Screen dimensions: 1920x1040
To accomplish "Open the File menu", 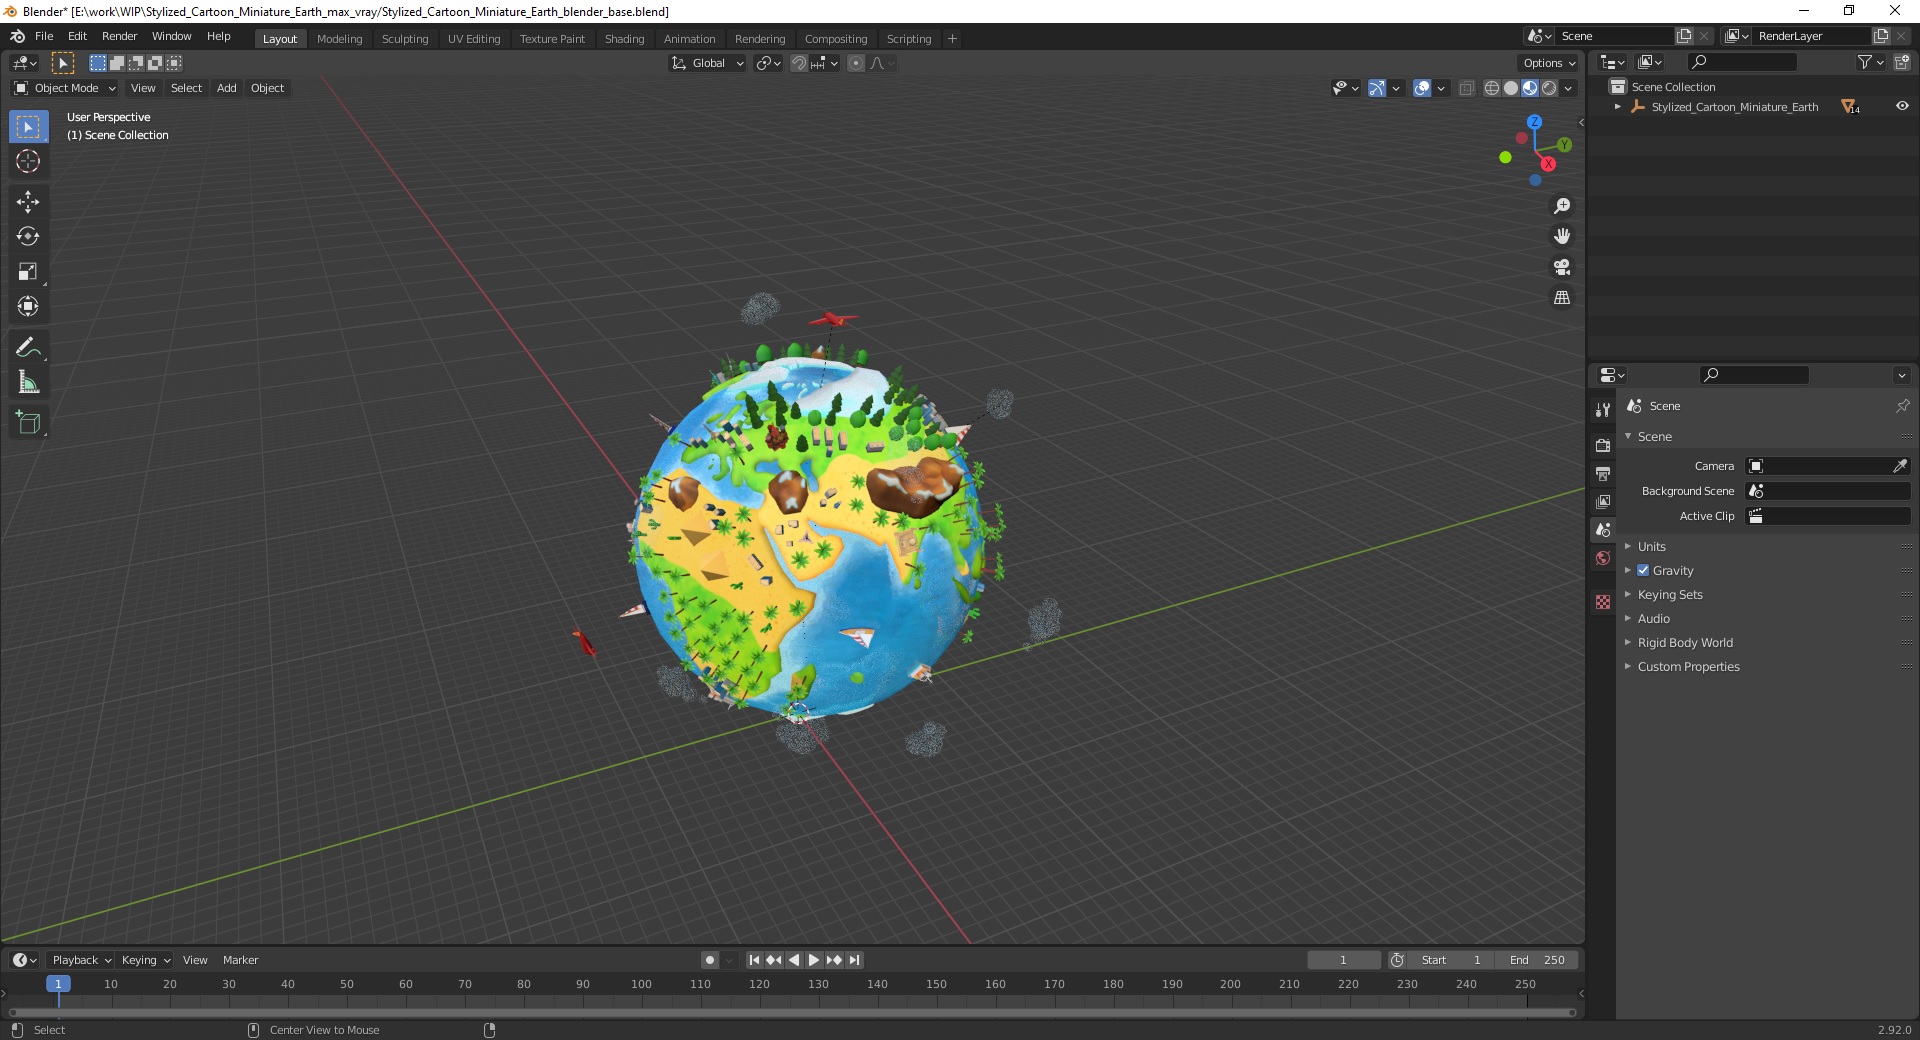I will (x=44, y=36).
